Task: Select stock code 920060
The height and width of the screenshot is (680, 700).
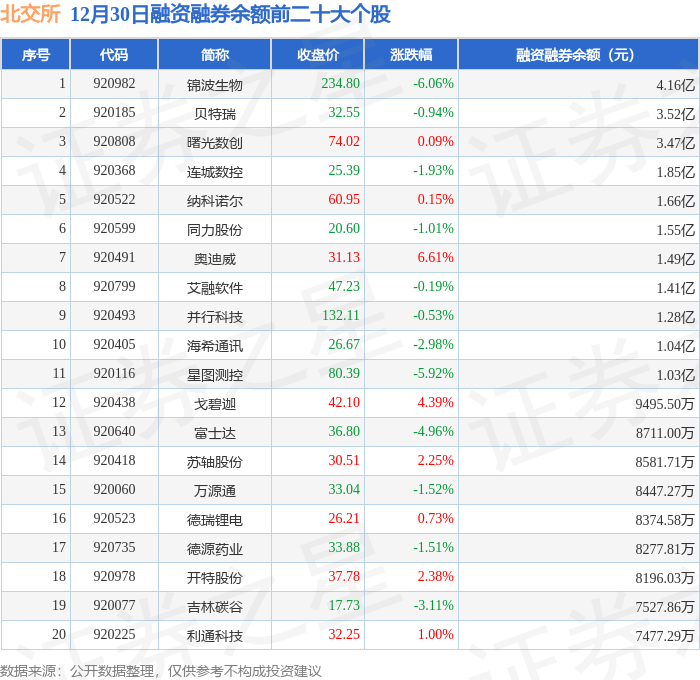Action: coord(114,490)
